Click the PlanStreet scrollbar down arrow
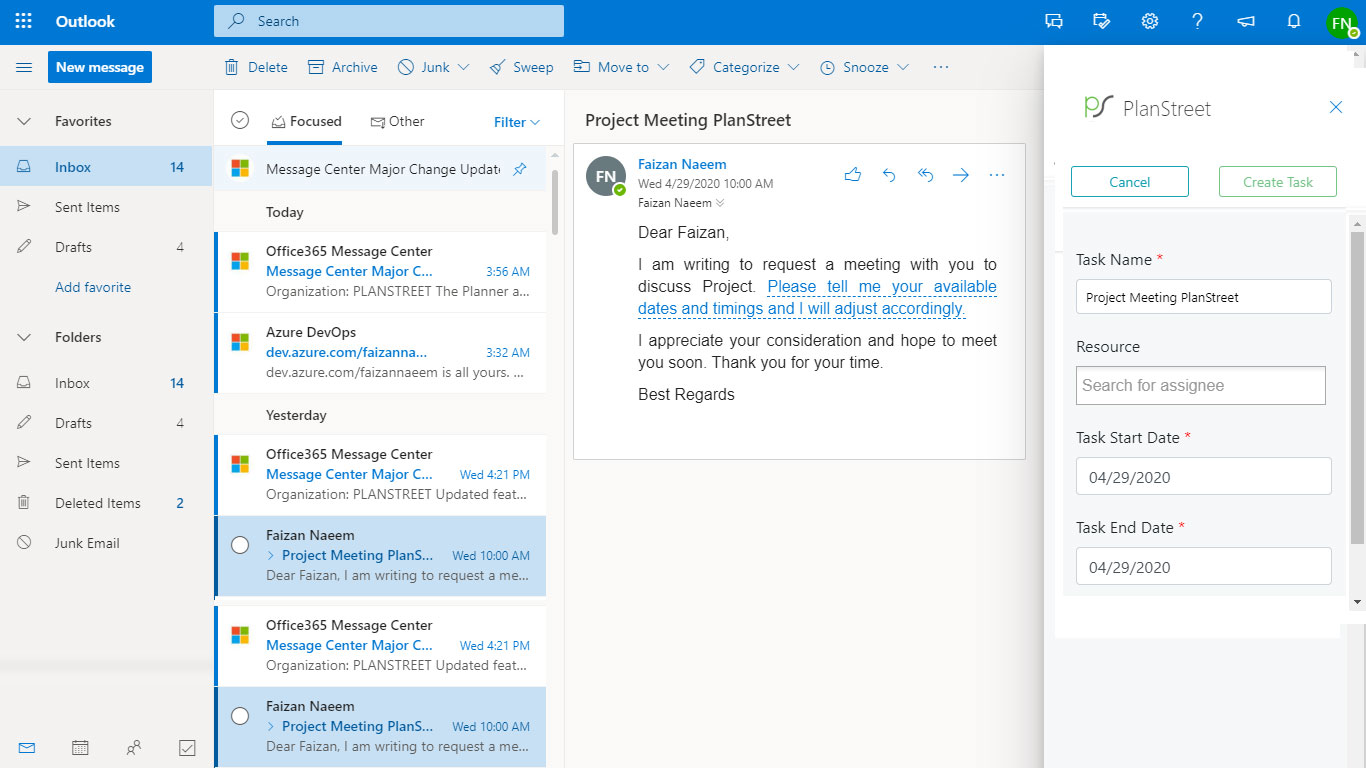 pyautogui.click(x=1357, y=602)
